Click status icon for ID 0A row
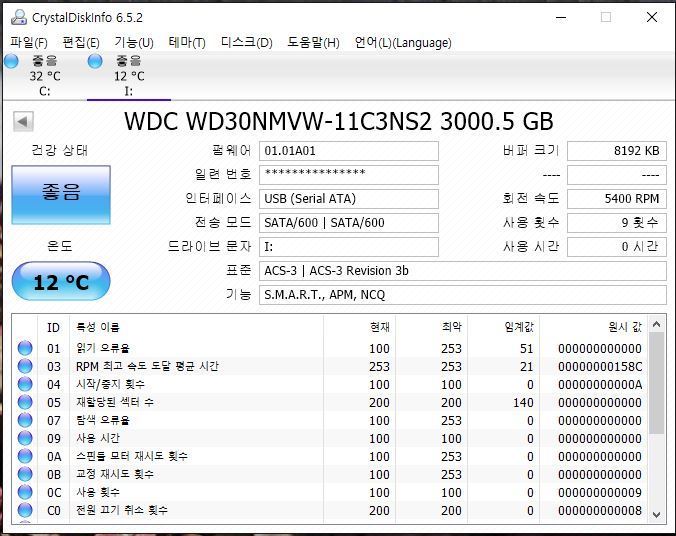This screenshot has height=536, width=676. point(25,456)
